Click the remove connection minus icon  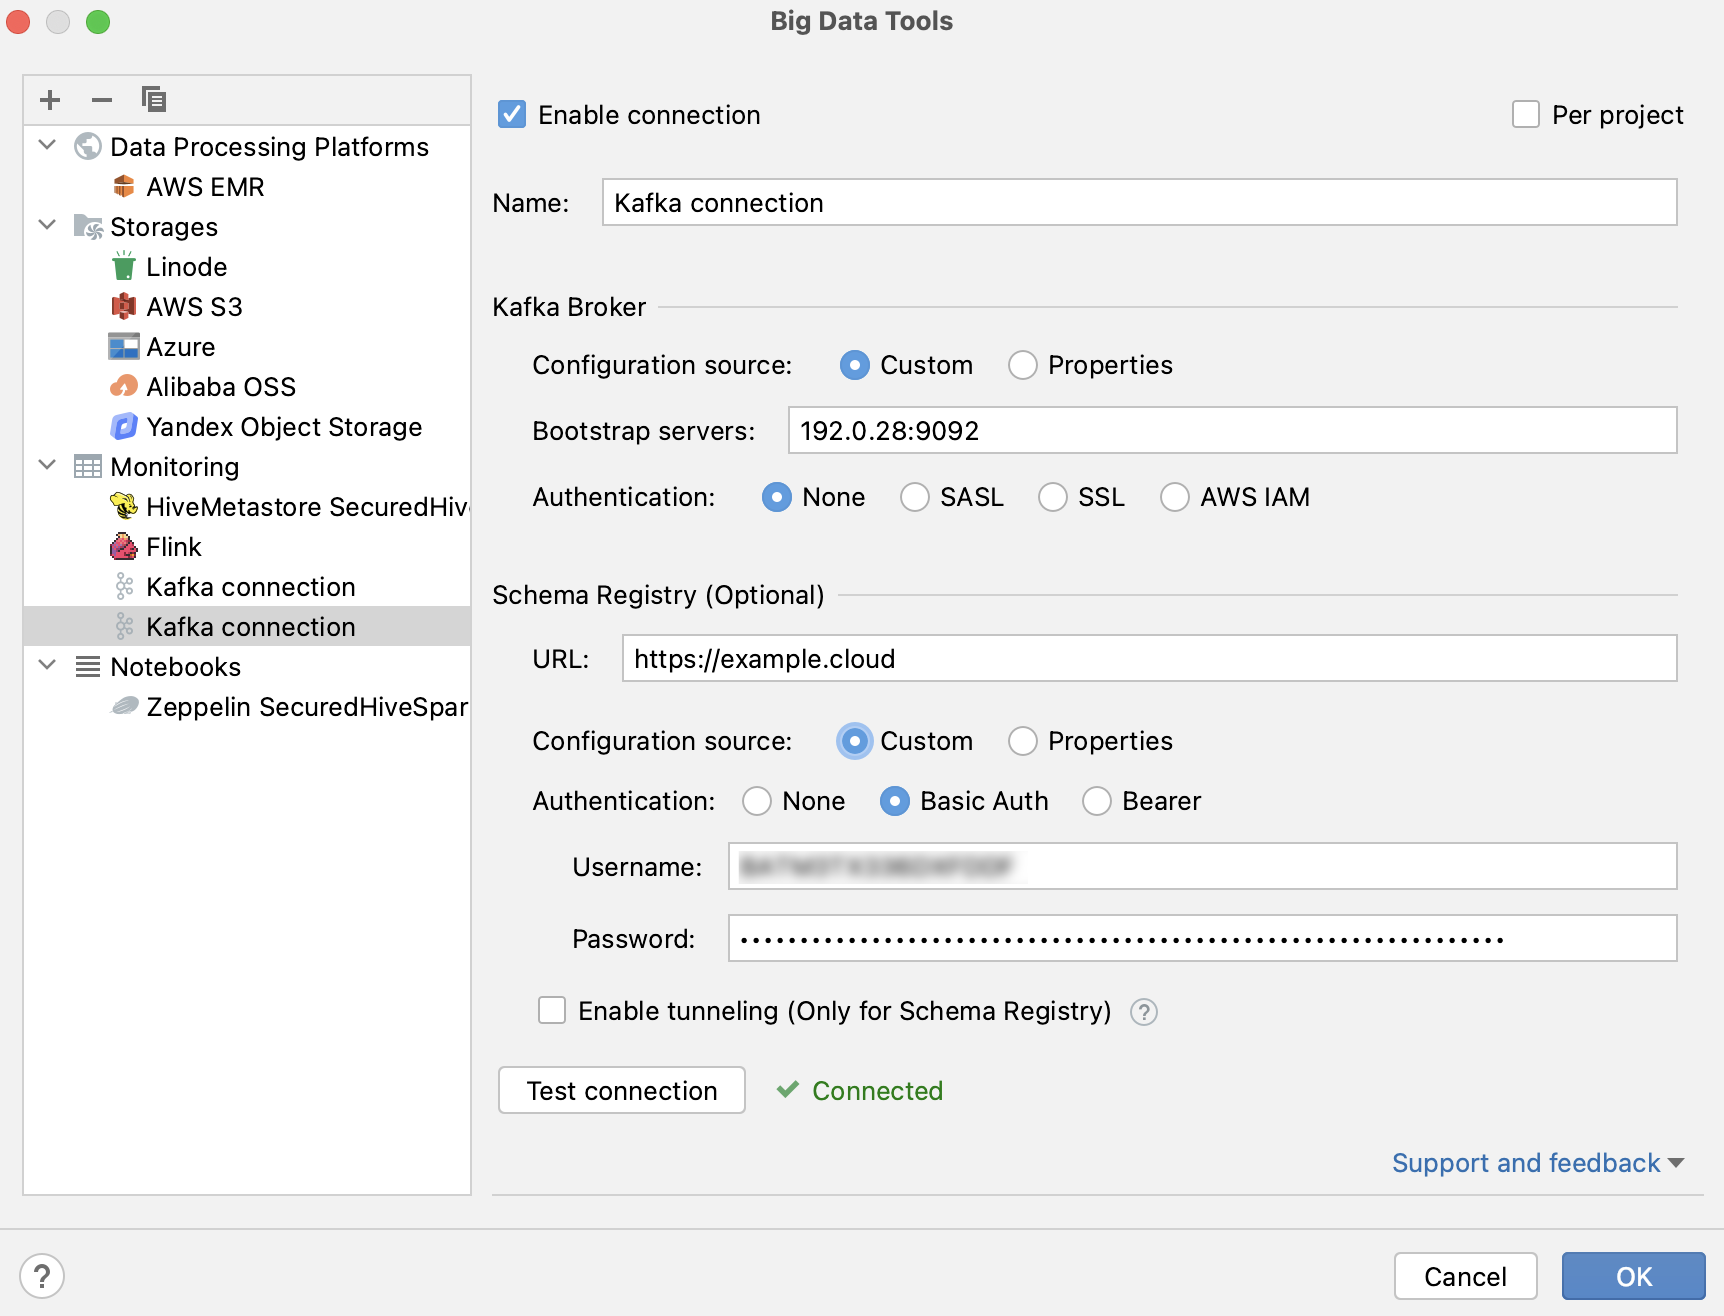(x=102, y=100)
